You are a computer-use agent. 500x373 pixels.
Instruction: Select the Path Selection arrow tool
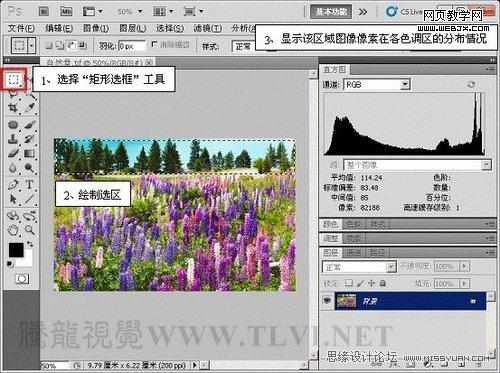[x=13, y=199]
